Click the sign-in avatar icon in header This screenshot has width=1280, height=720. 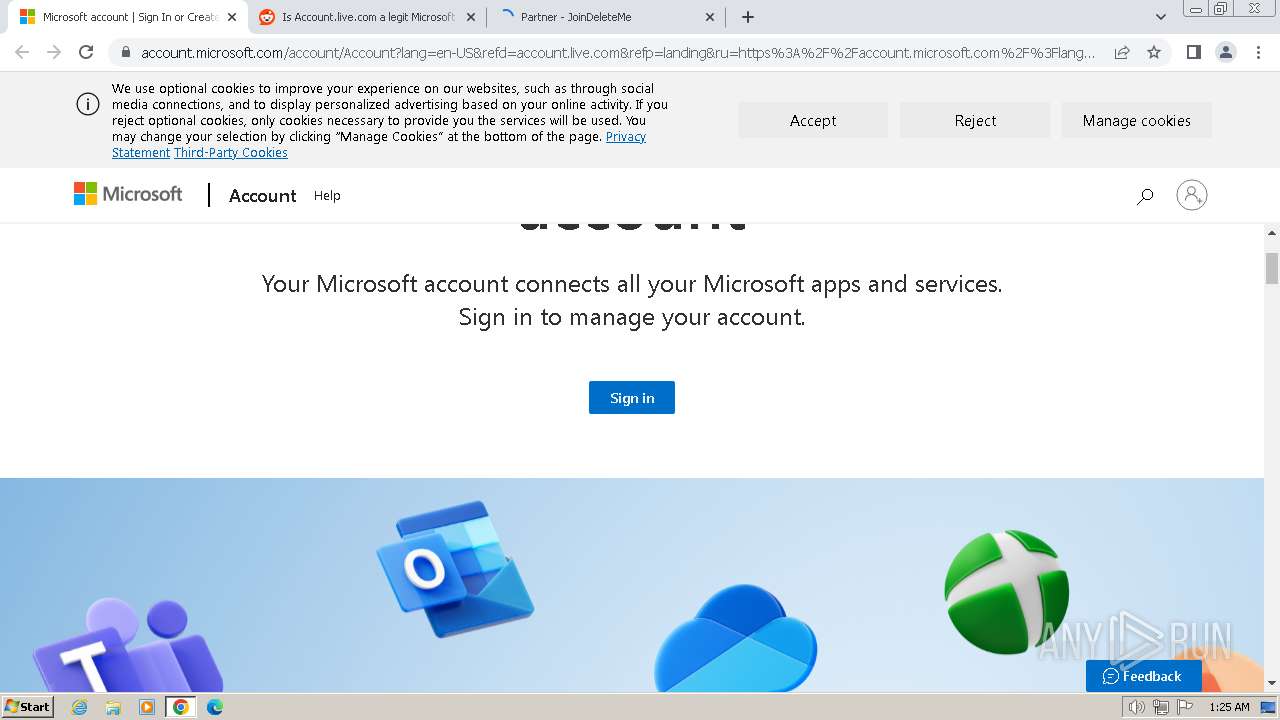1192,195
